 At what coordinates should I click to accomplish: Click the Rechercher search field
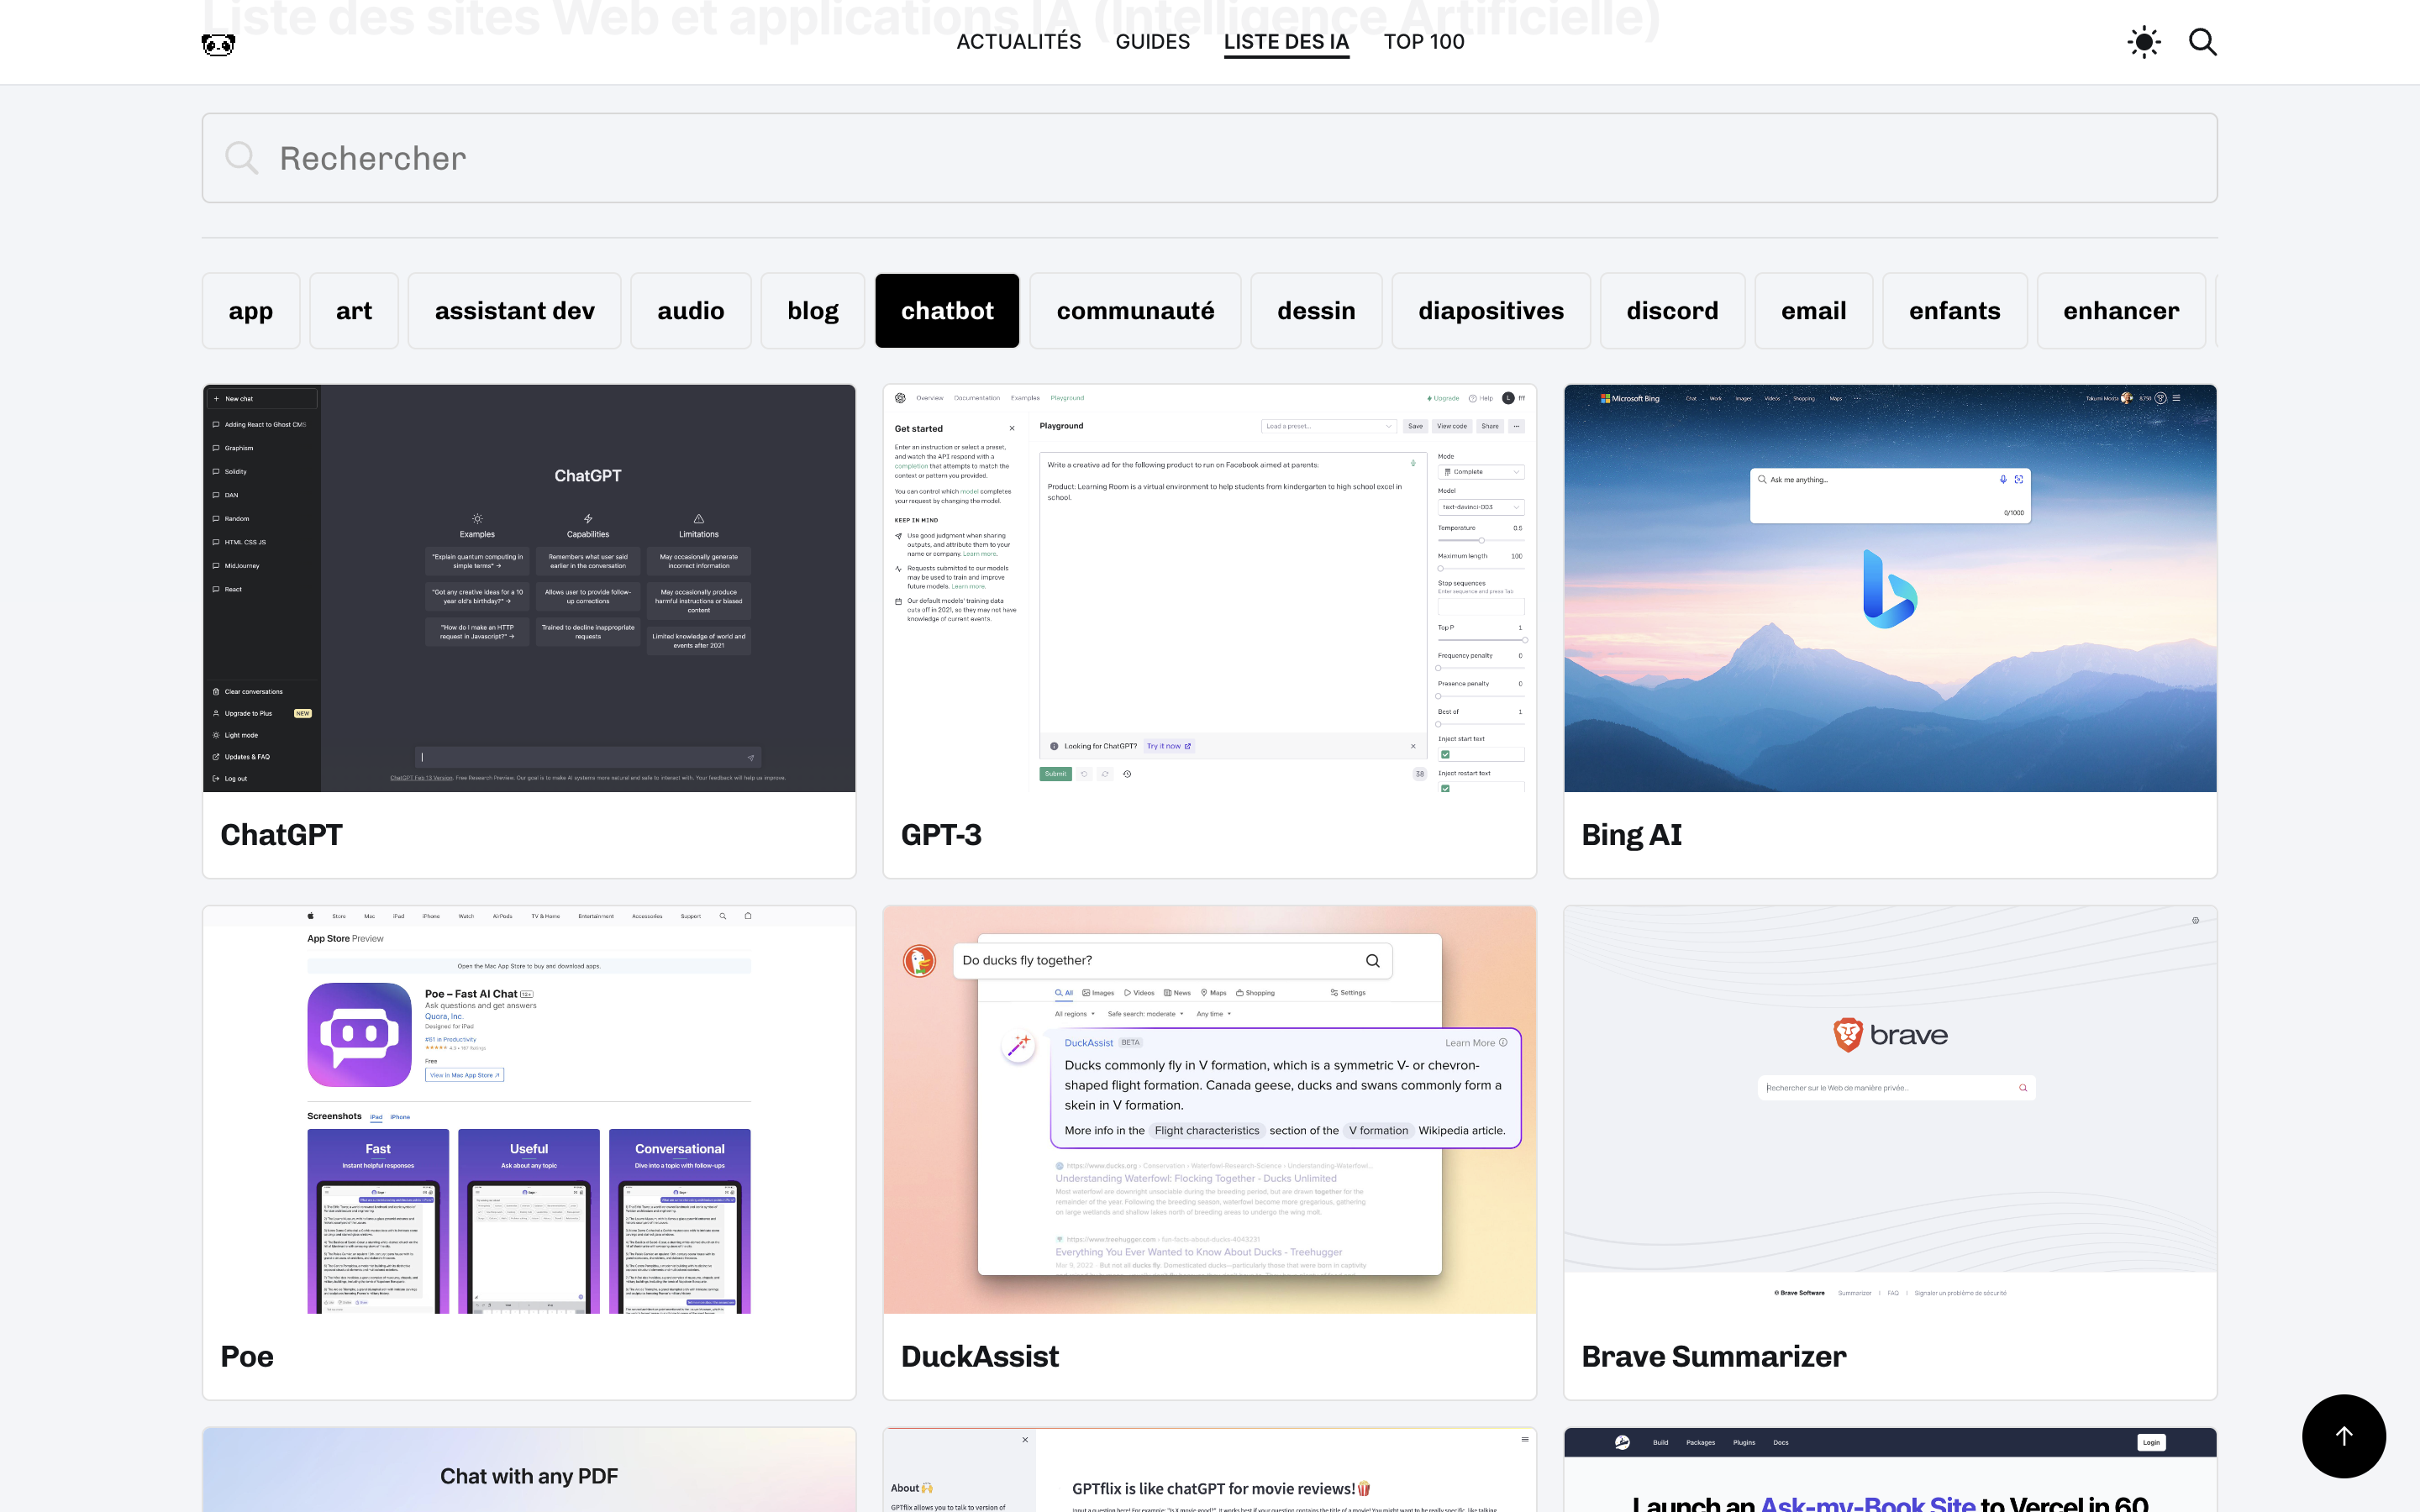(x=1209, y=158)
